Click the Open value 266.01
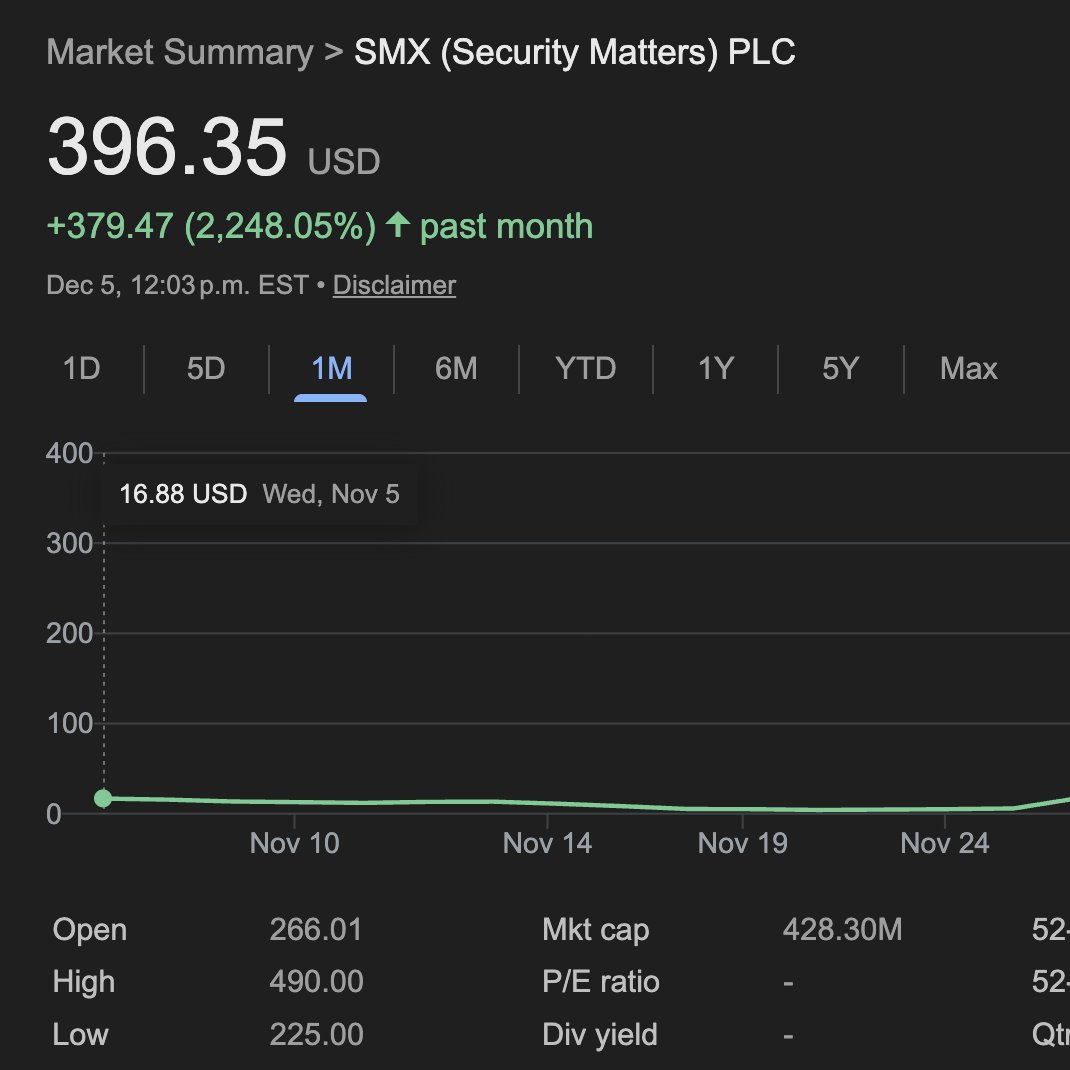 (x=316, y=930)
